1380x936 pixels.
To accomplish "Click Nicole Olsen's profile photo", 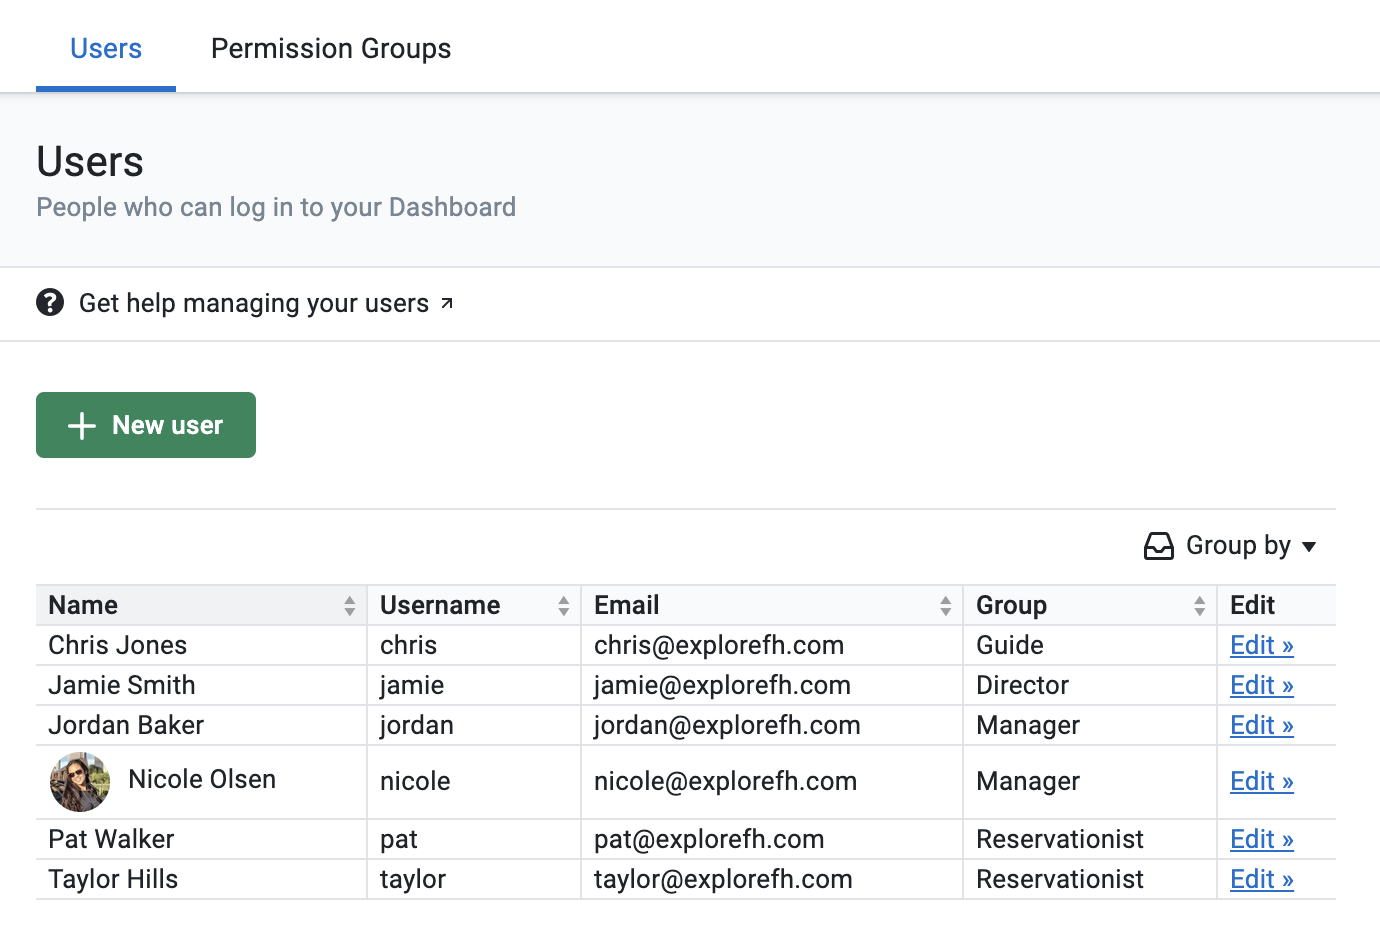I will click(x=80, y=781).
